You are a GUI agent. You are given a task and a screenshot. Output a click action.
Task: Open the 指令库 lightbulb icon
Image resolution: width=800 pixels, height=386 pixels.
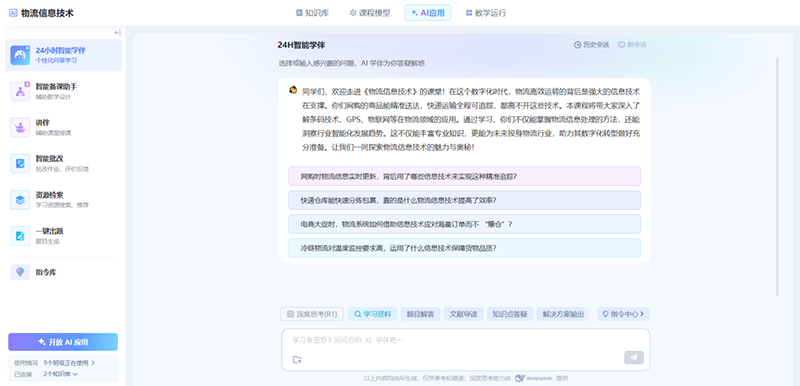pos(20,272)
